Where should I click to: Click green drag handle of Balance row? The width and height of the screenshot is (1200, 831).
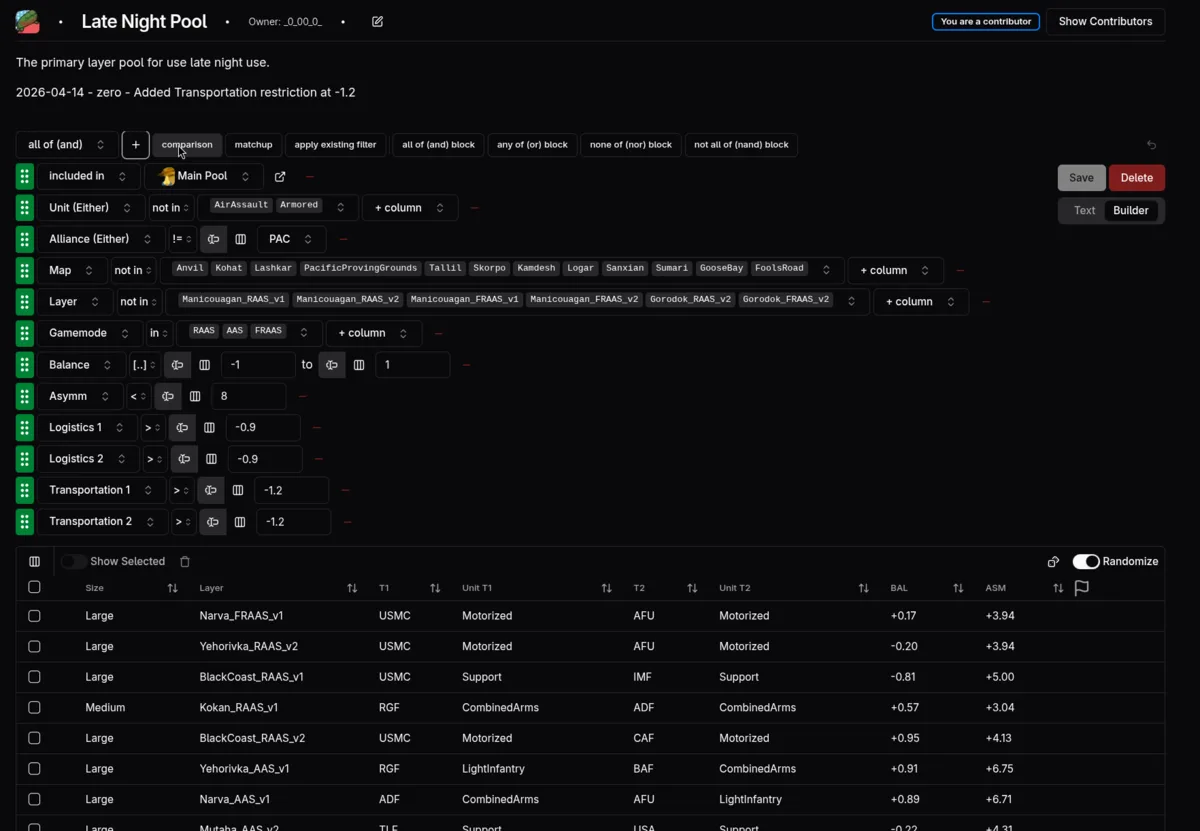tap(25, 365)
